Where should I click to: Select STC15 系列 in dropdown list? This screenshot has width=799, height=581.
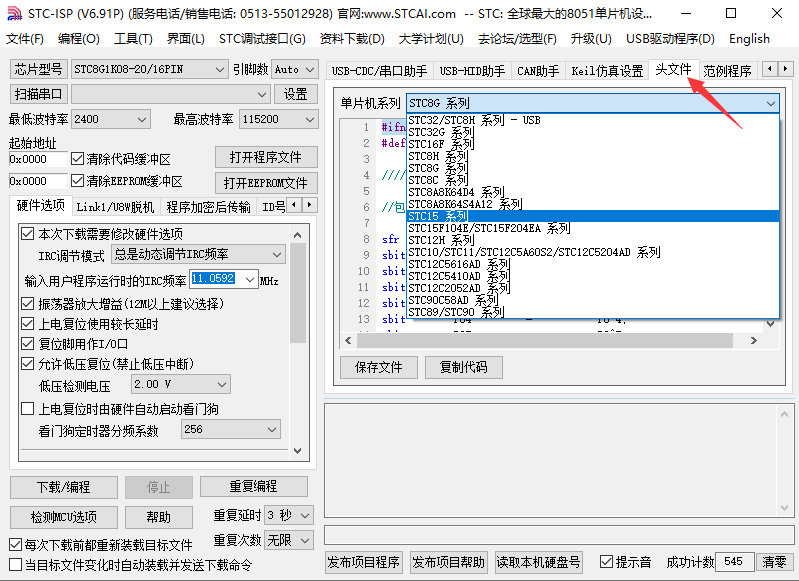(x=593, y=216)
